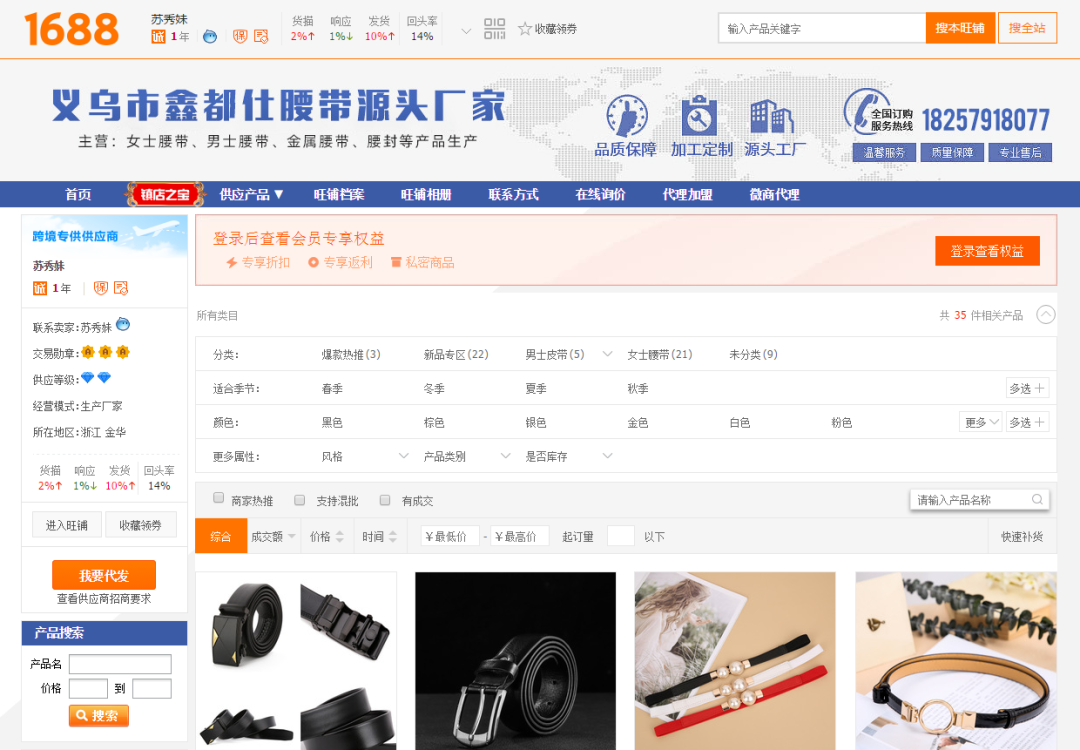The image size is (1080, 750).
Task: Expand the 产品类别 dropdown
Action: 467,456
